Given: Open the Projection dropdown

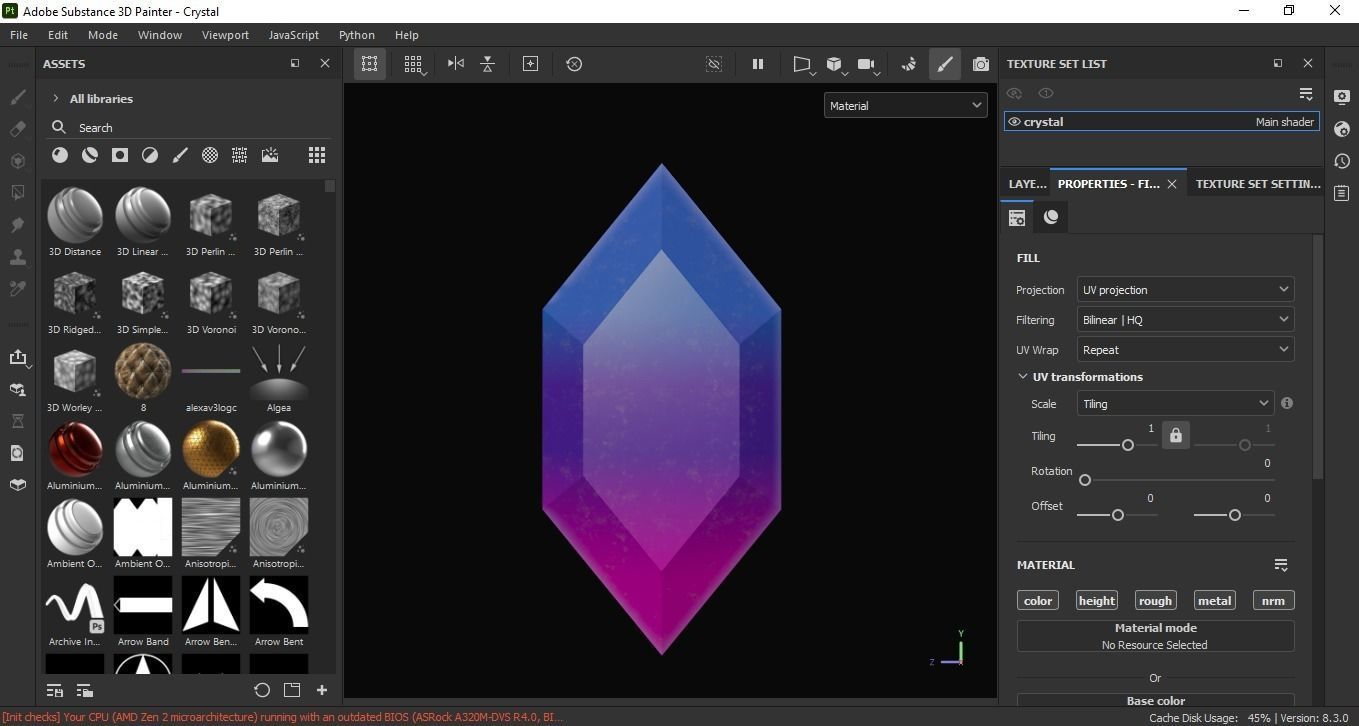Looking at the screenshot, I should click(1186, 290).
